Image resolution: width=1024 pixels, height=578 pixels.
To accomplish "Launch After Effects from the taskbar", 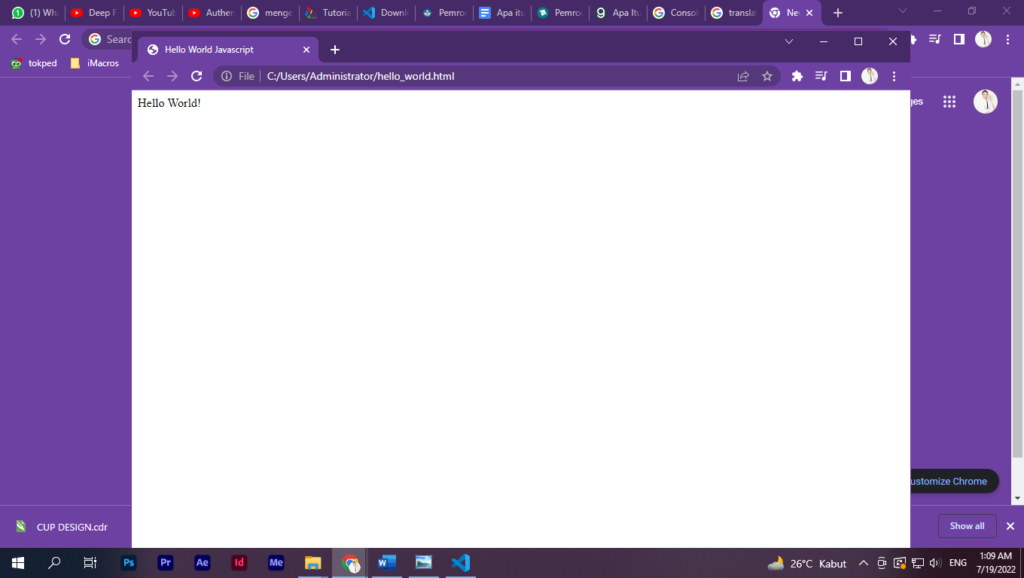I will 202,563.
